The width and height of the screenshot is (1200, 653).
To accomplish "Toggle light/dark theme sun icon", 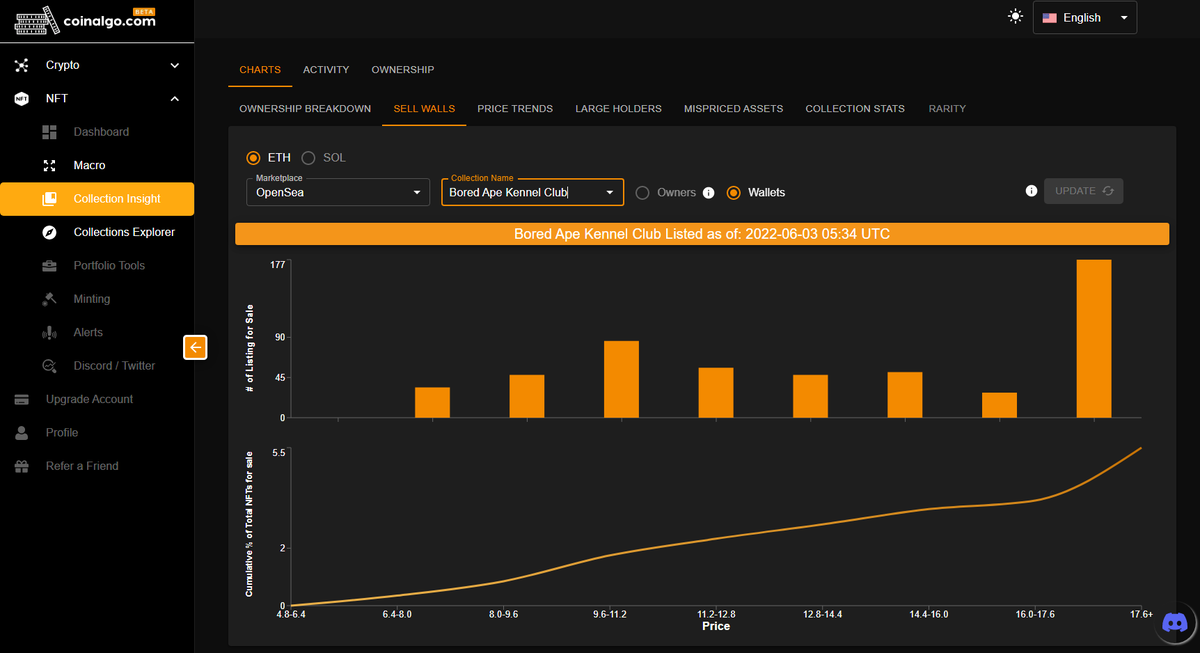I will [1016, 17].
